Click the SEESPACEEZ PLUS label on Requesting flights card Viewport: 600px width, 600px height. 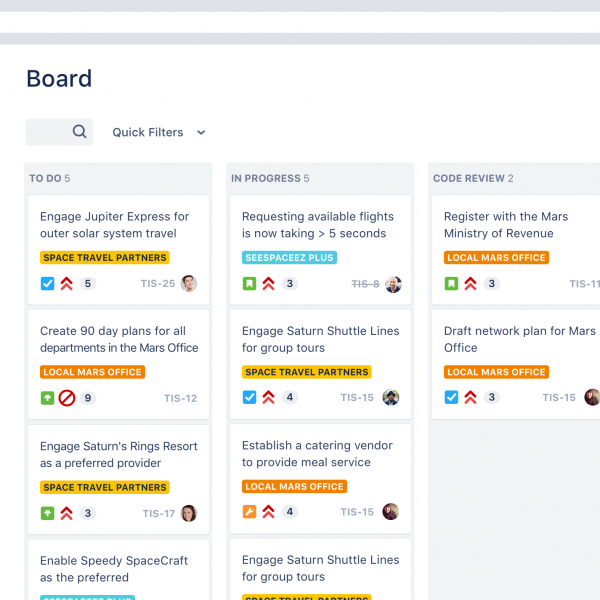coord(289,258)
